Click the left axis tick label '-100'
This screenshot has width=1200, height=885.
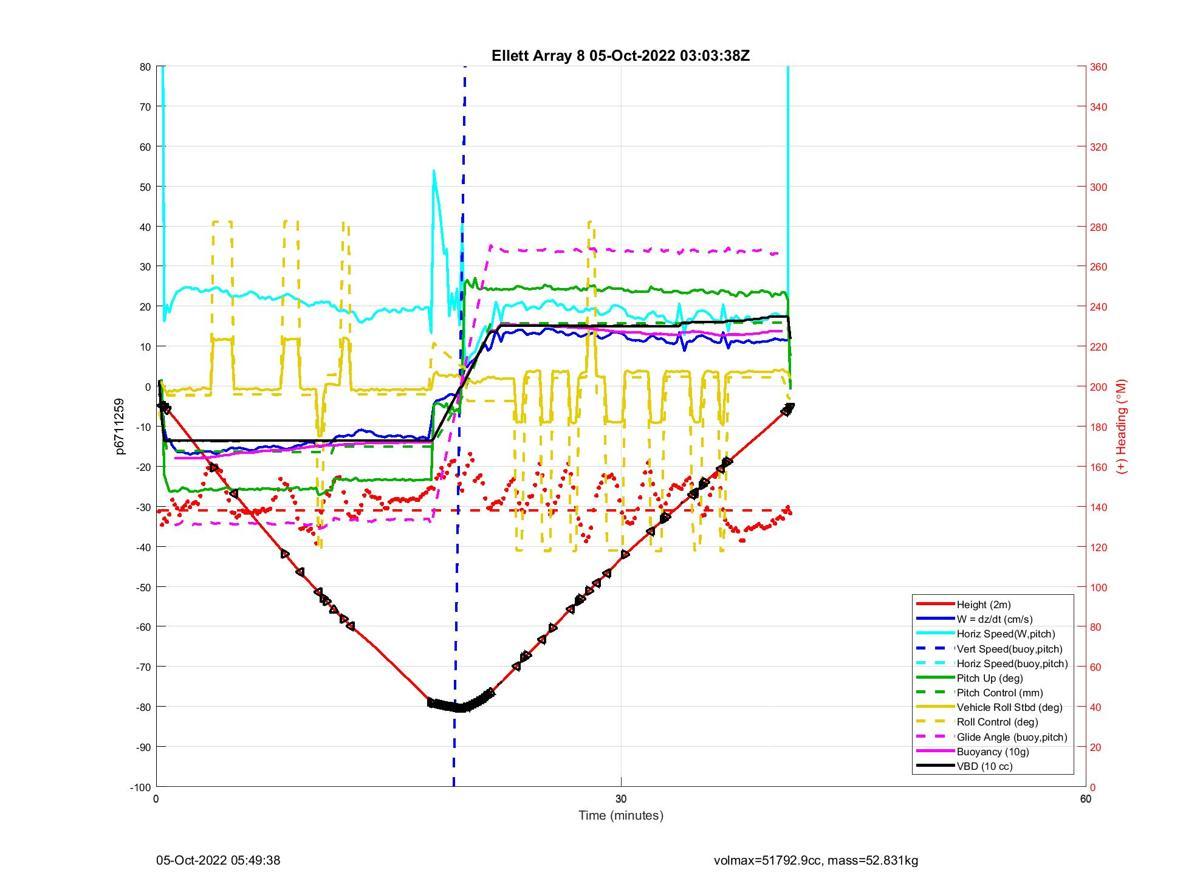pyautogui.click(x=140, y=787)
